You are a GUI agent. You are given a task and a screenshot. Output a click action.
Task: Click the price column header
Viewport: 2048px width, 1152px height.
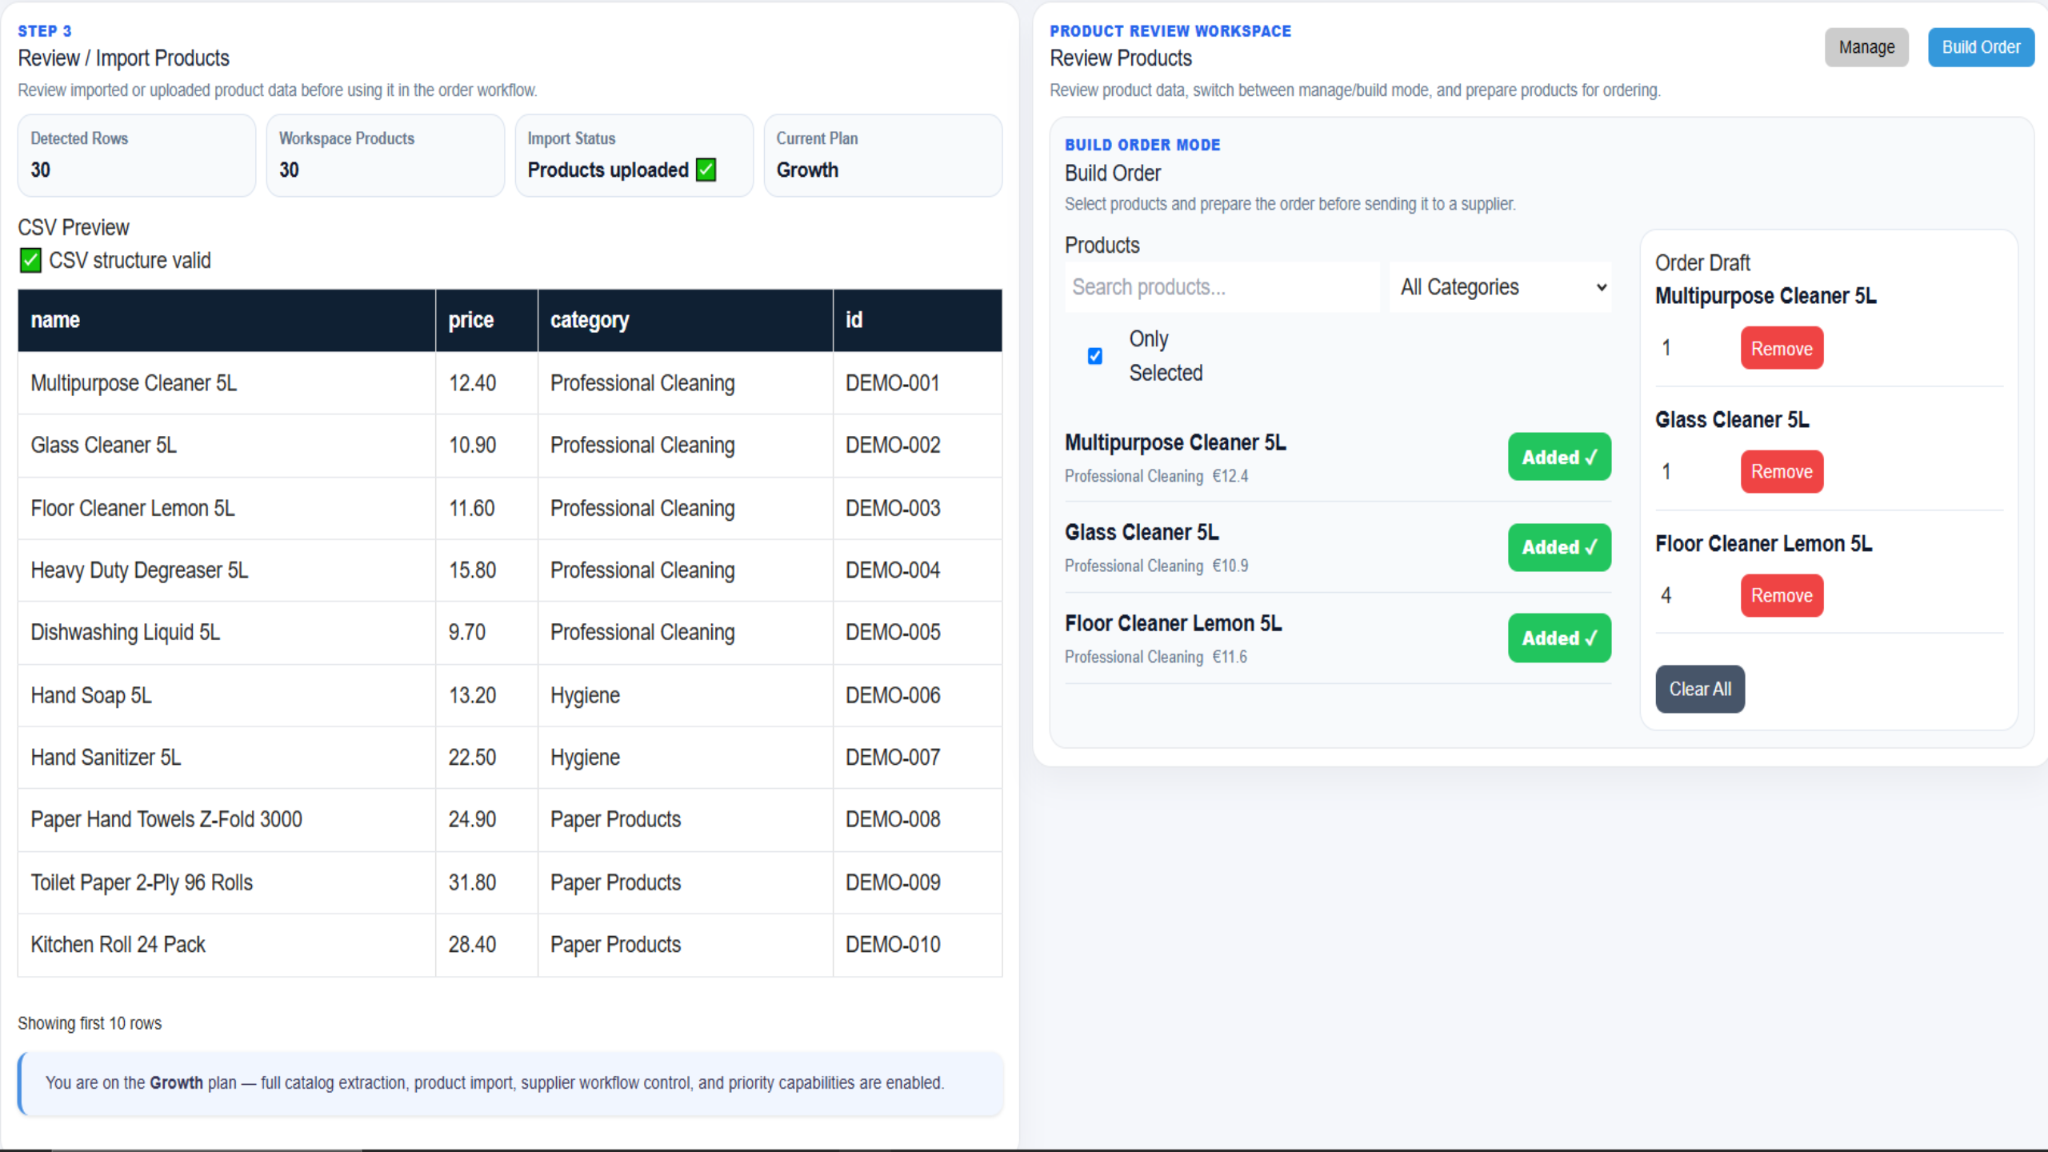pos(487,320)
